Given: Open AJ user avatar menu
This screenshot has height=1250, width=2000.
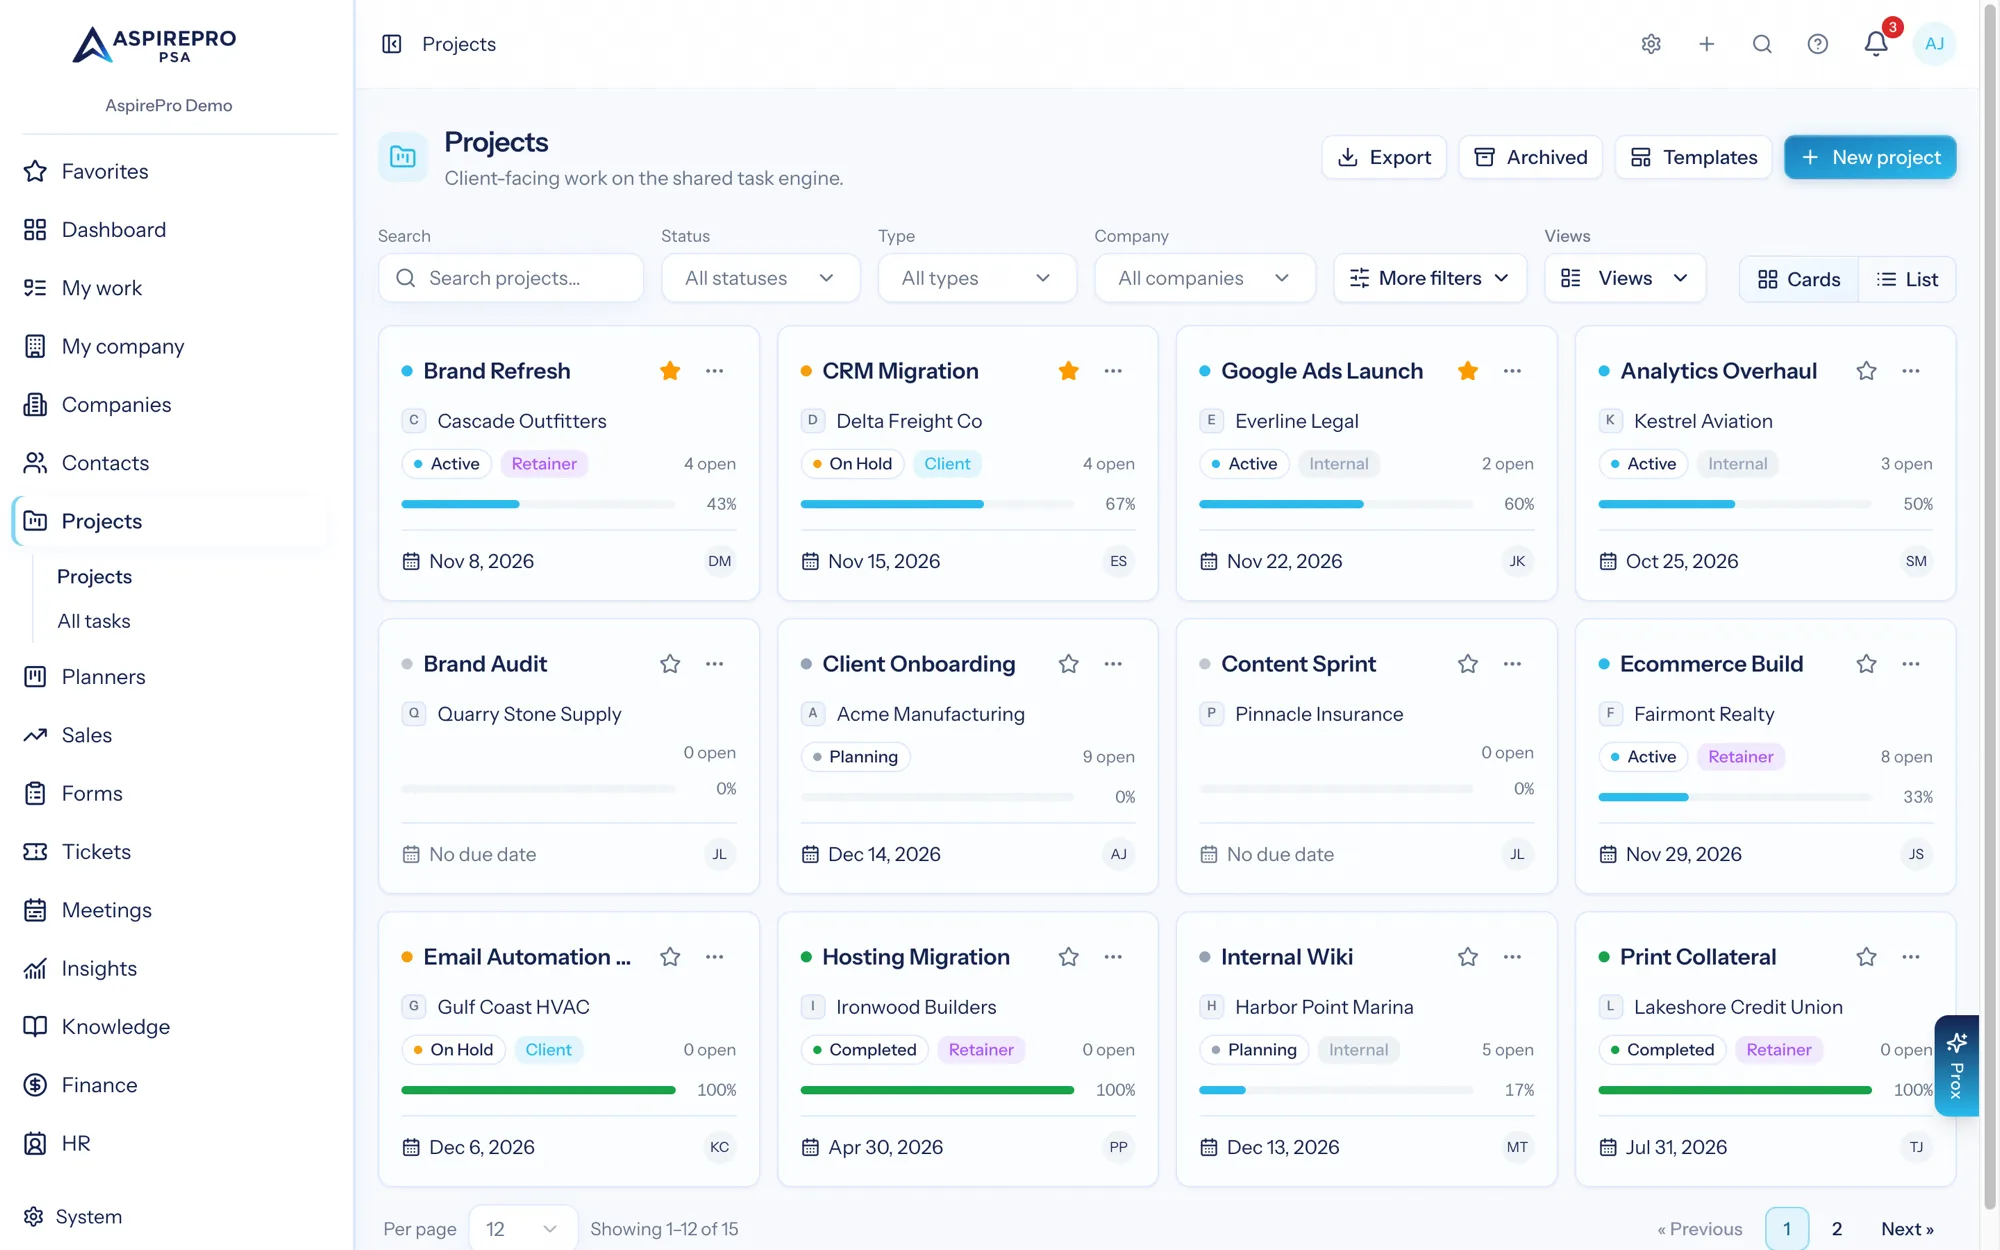Looking at the screenshot, I should point(1934,44).
